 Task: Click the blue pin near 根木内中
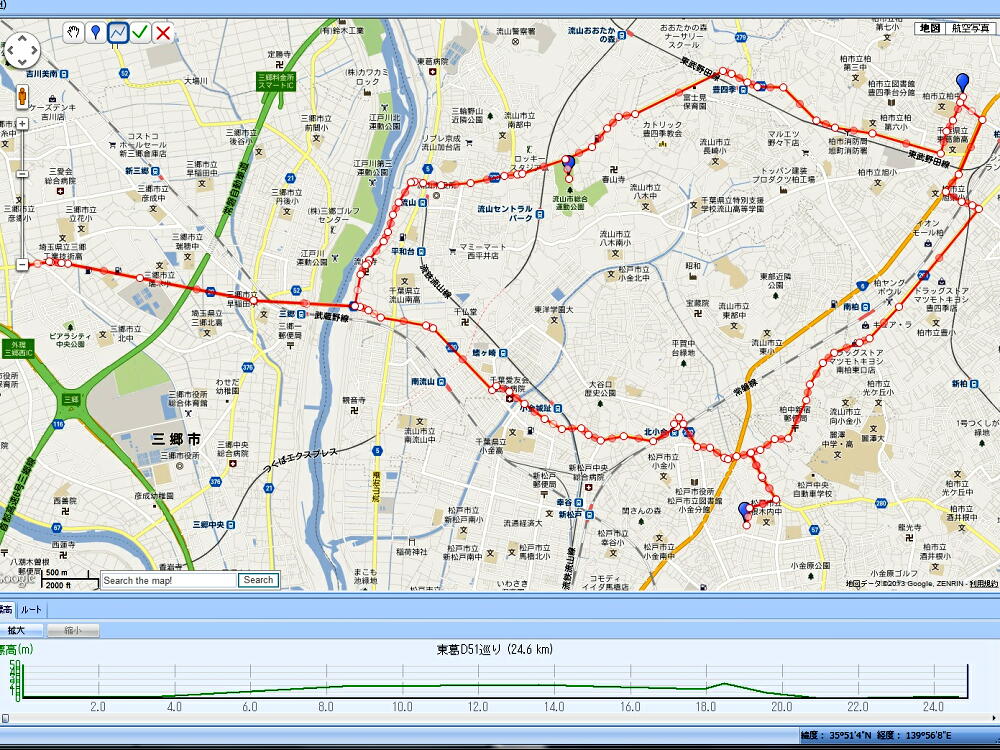tap(744, 511)
